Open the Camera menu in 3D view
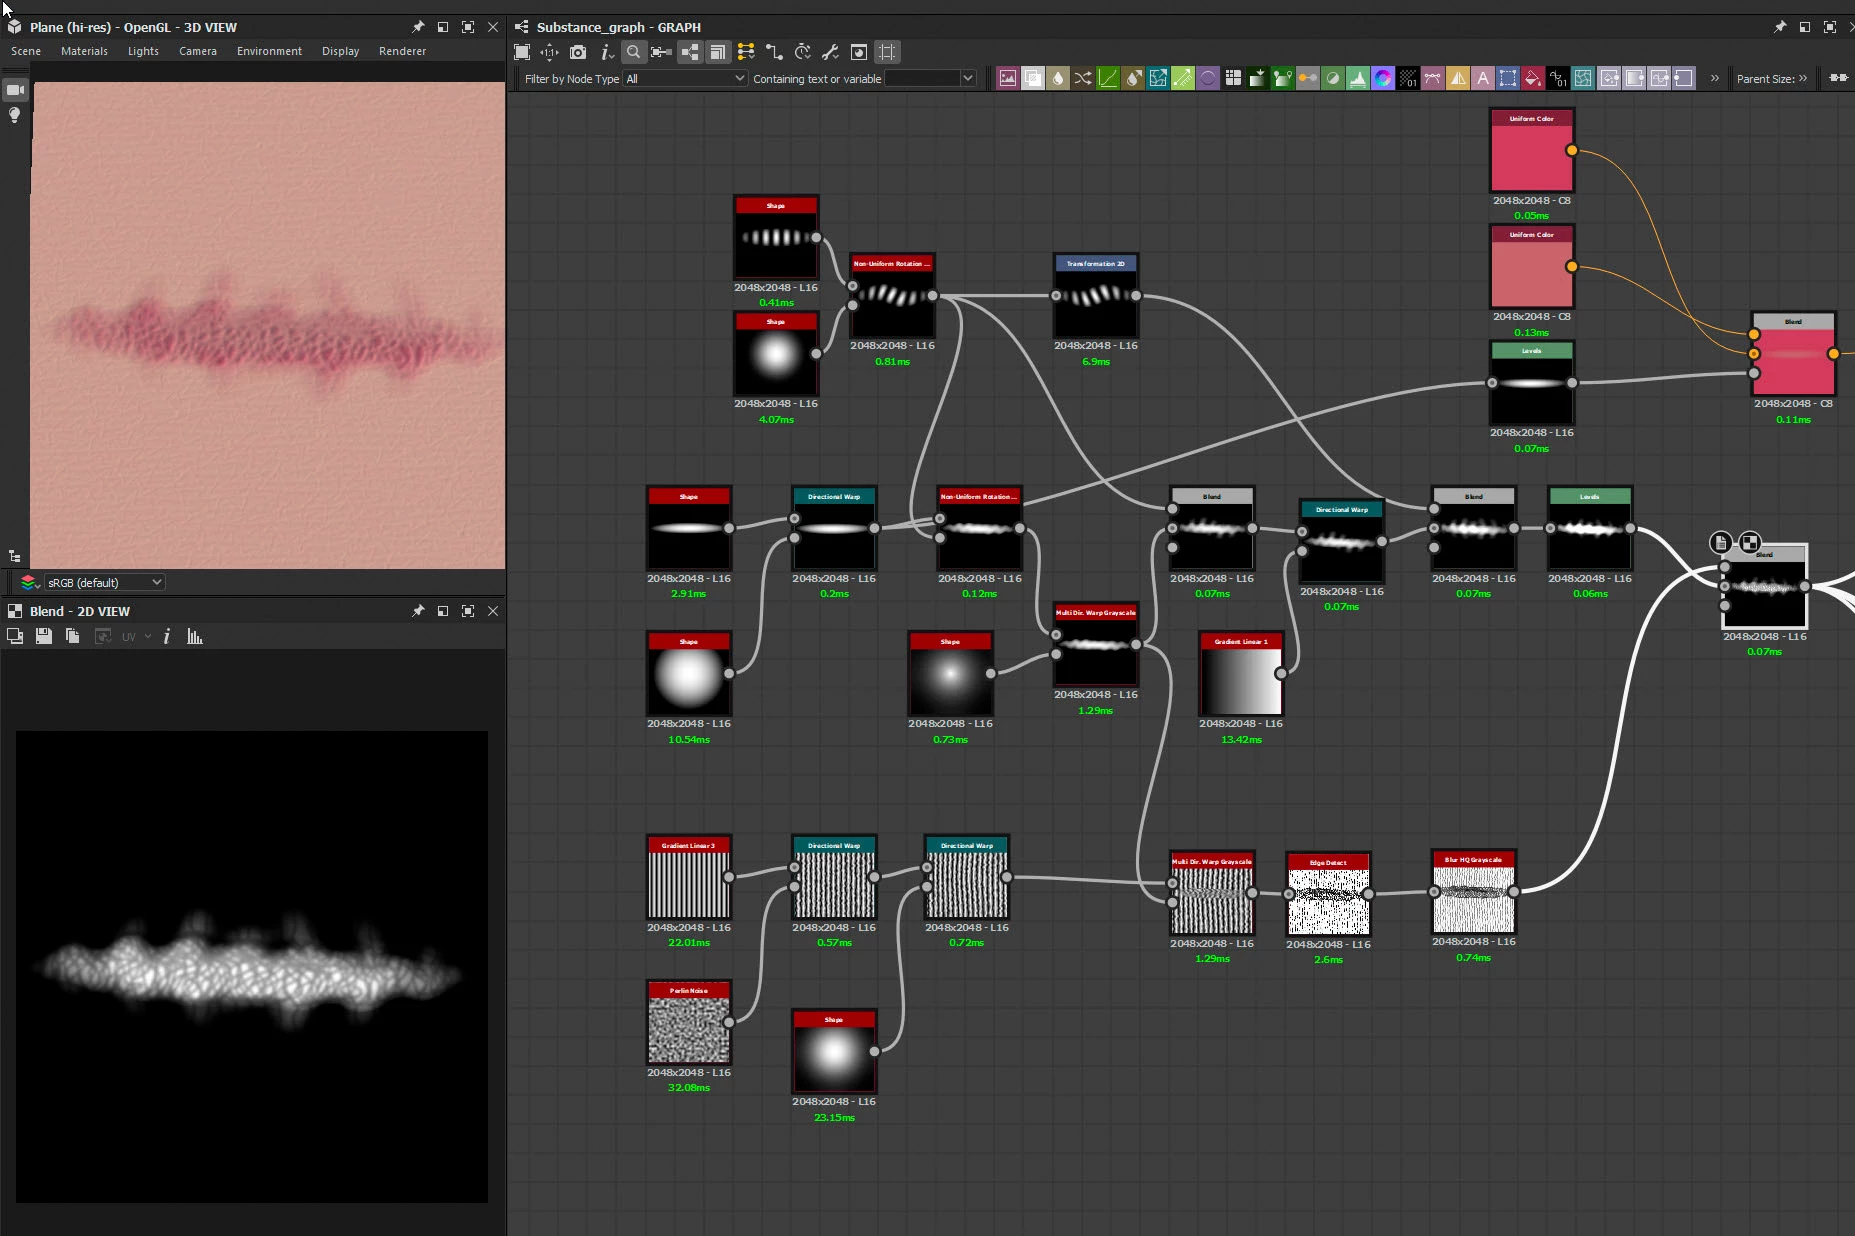Screen dimensions: 1855x1236 (198, 51)
